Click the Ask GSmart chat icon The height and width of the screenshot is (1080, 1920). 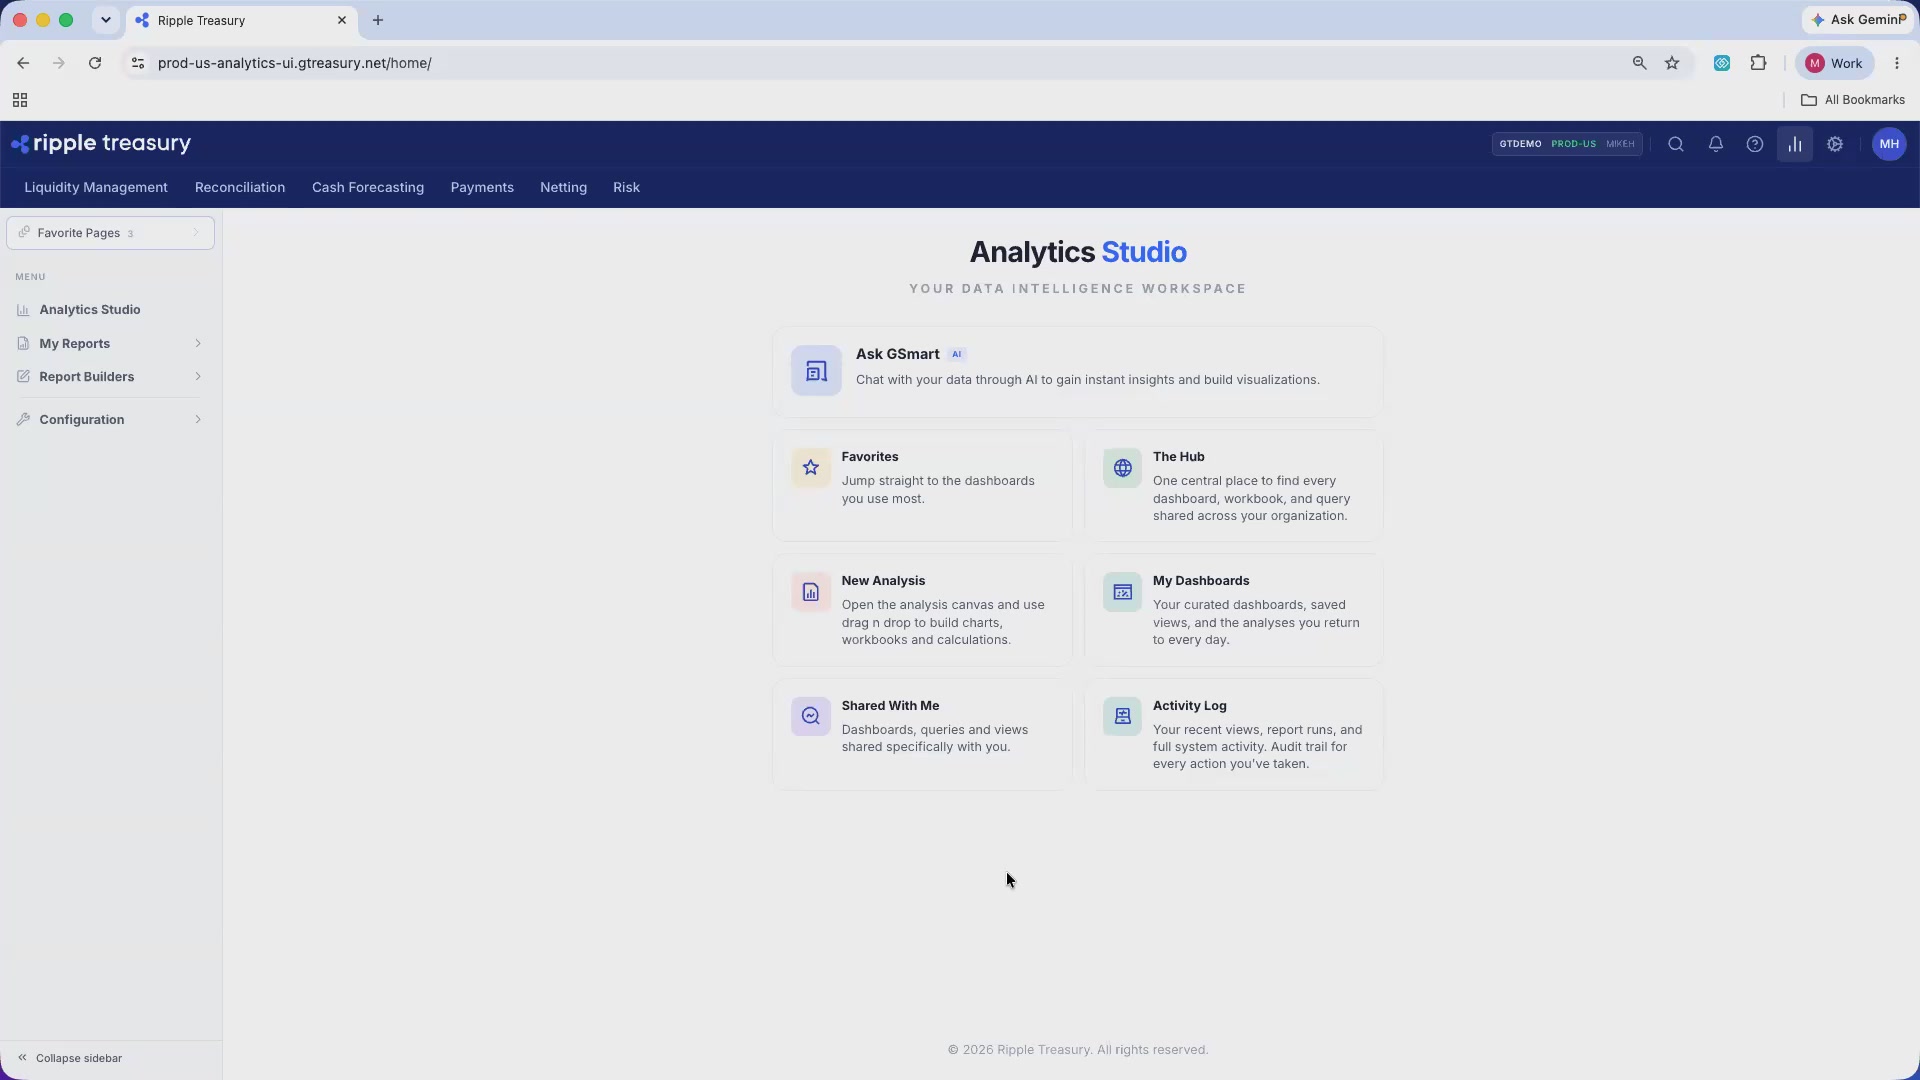coord(816,371)
